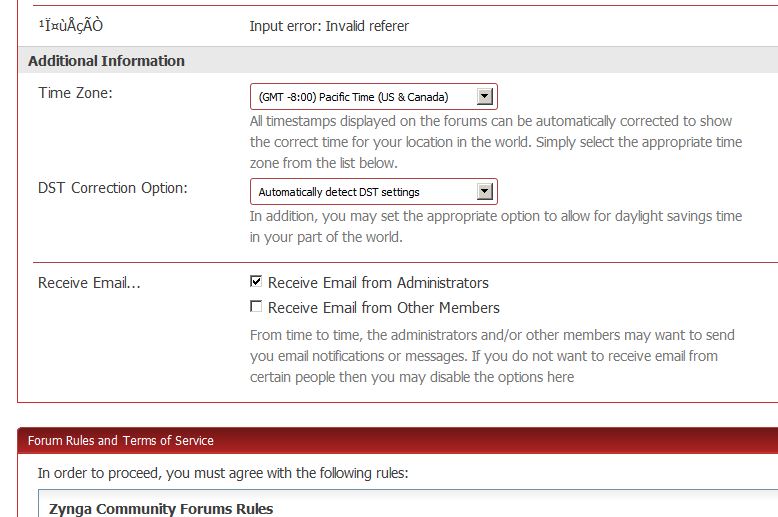The height and width of the screenshot is (517, 778).
Task: Click the Receive Email from Other Members label
Action: (384, 308)
